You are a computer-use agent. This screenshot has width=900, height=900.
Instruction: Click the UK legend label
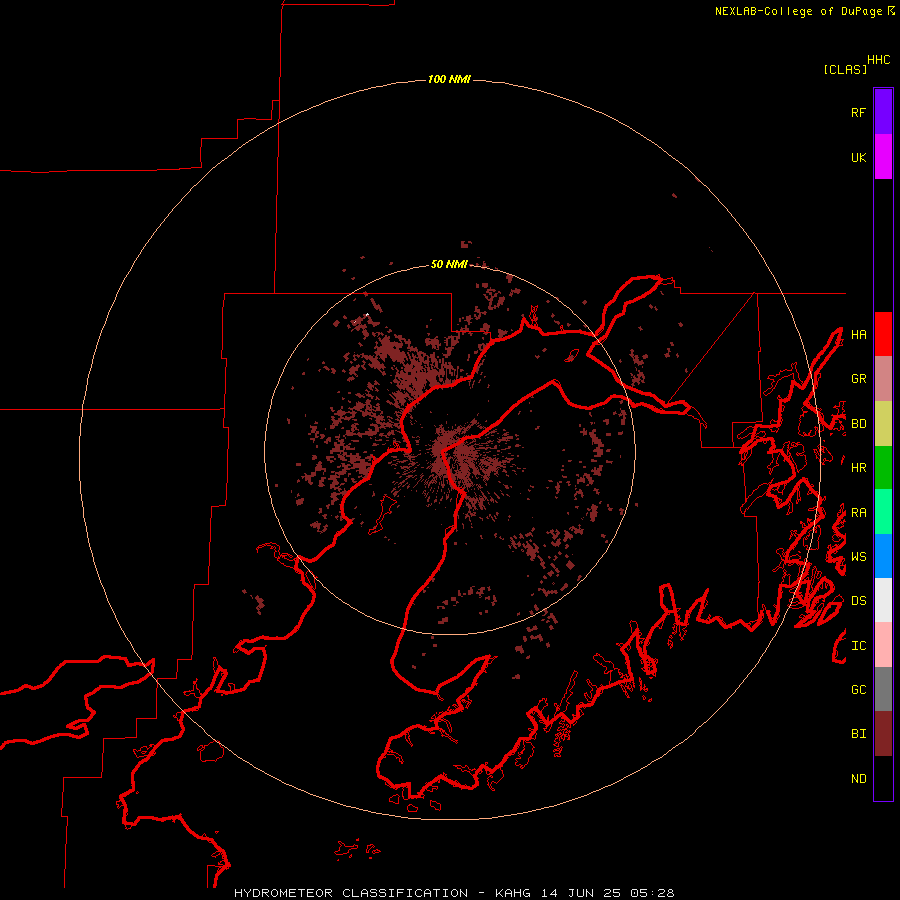[858, 157]
